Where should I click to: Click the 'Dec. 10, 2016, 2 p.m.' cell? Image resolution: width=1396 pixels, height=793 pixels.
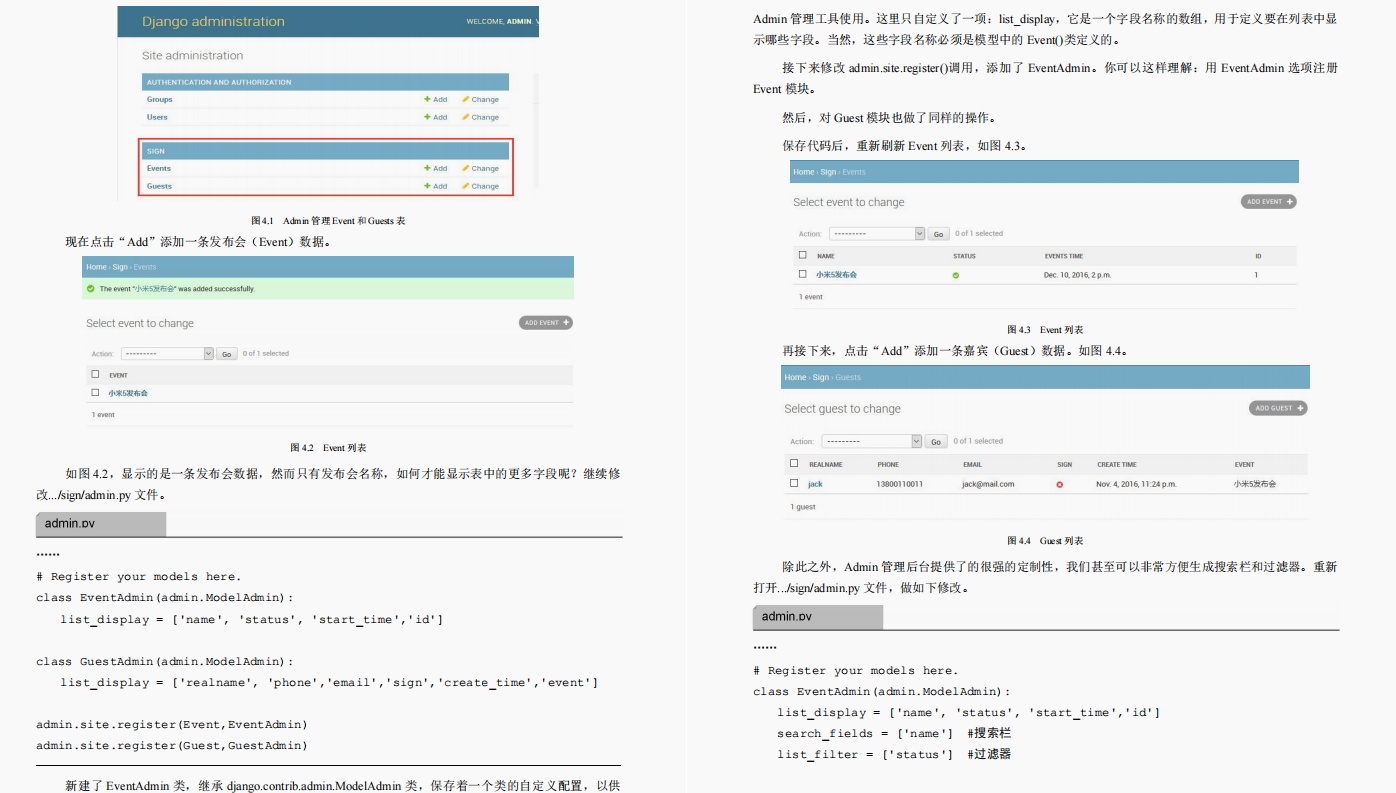[x=1077, y=275]
